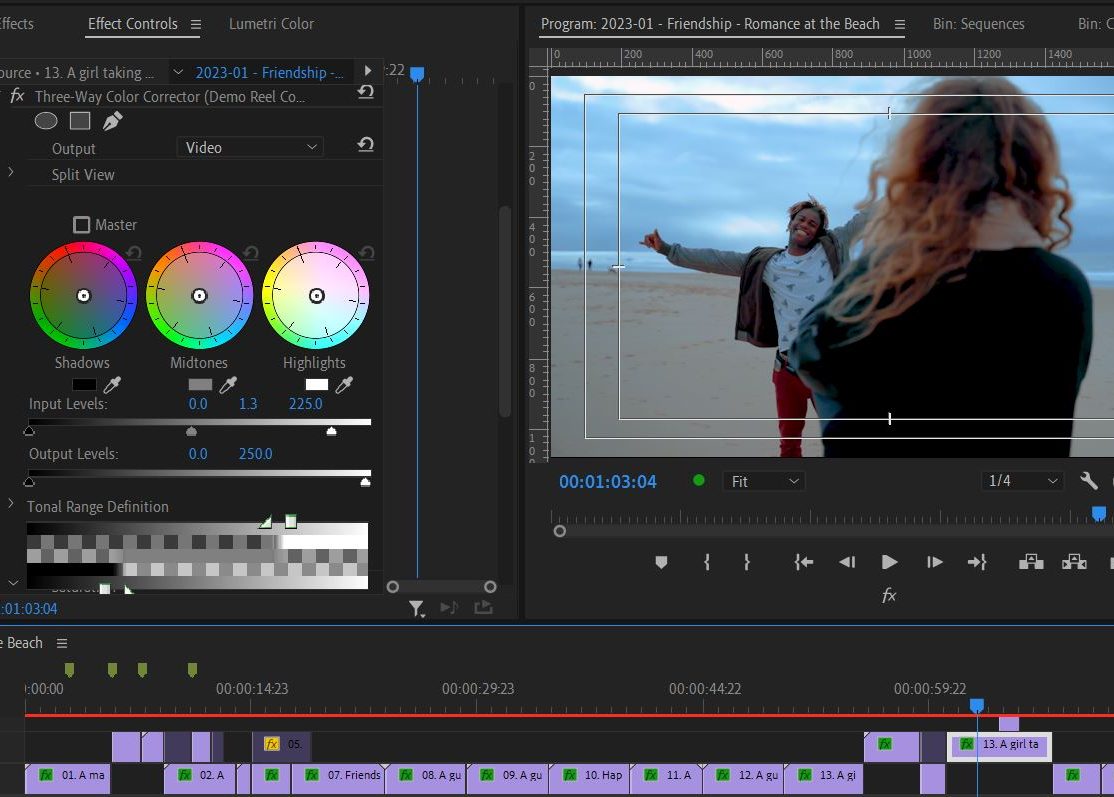Mark Out point in the Program monitor
The width and height of the screenshot is (1114, 797).
(x=747, y=563)
